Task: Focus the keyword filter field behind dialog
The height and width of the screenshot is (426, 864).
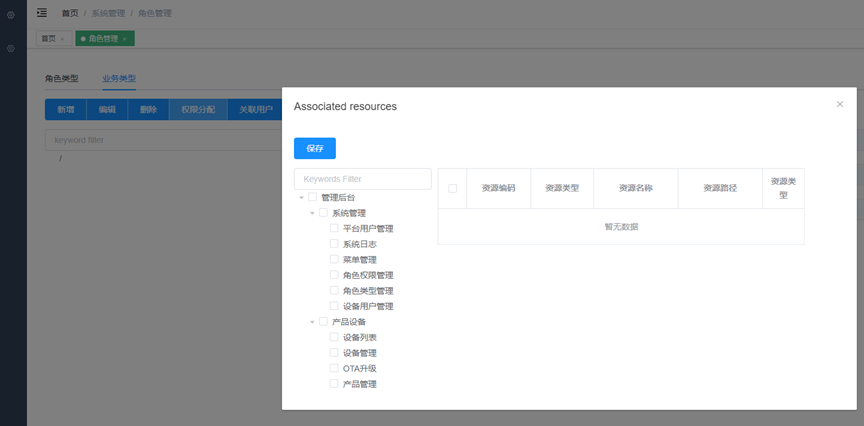Action: pos(164,140)
